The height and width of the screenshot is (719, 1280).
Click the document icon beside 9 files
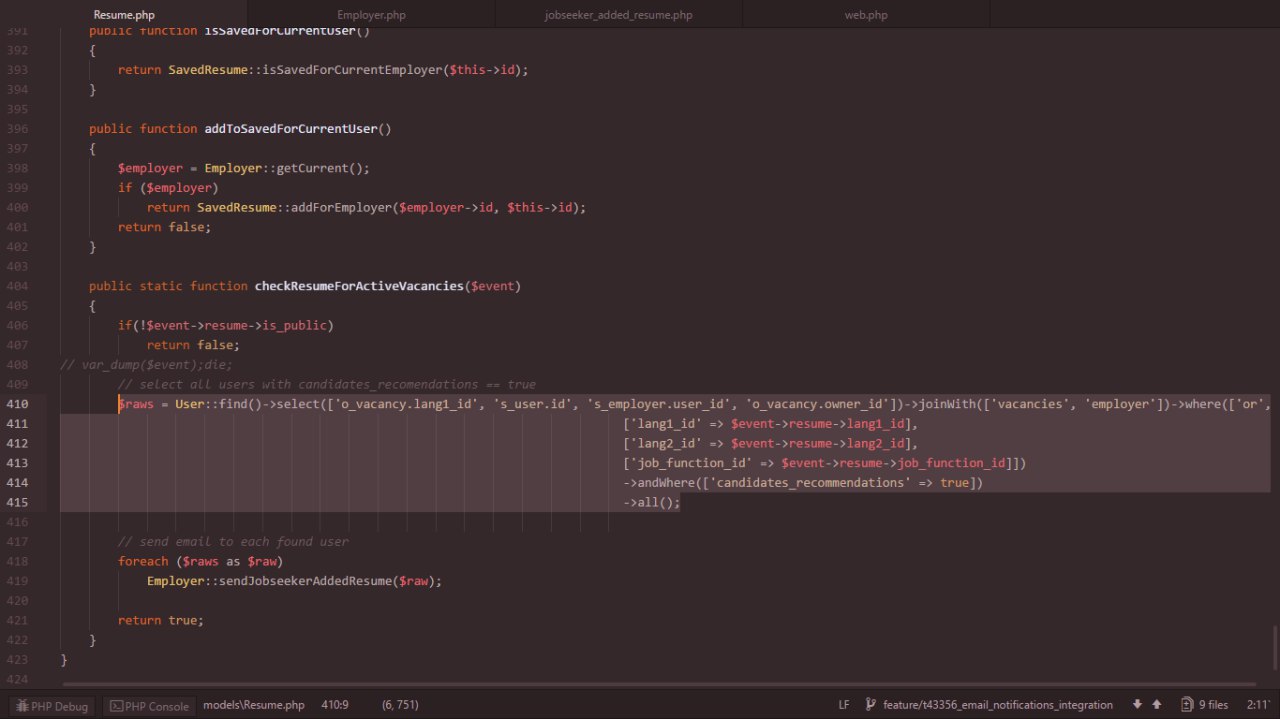point(1187,705)
